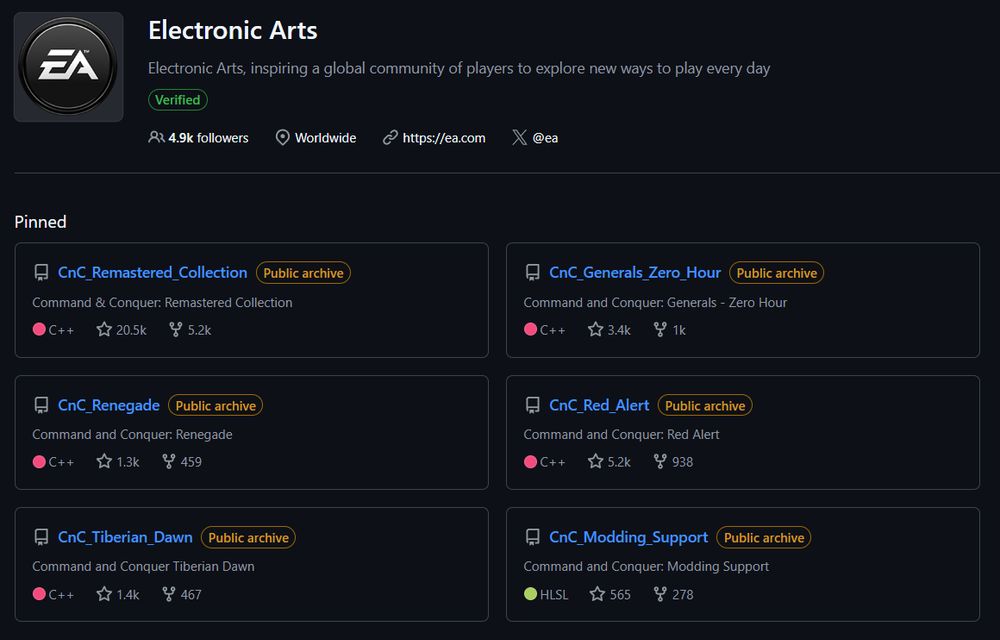Image resolution: width=1000 pixels, height=640 pixels.
Task: Click the repo icon for CnC_Red_Alert
Action: (x=532, y=405)
